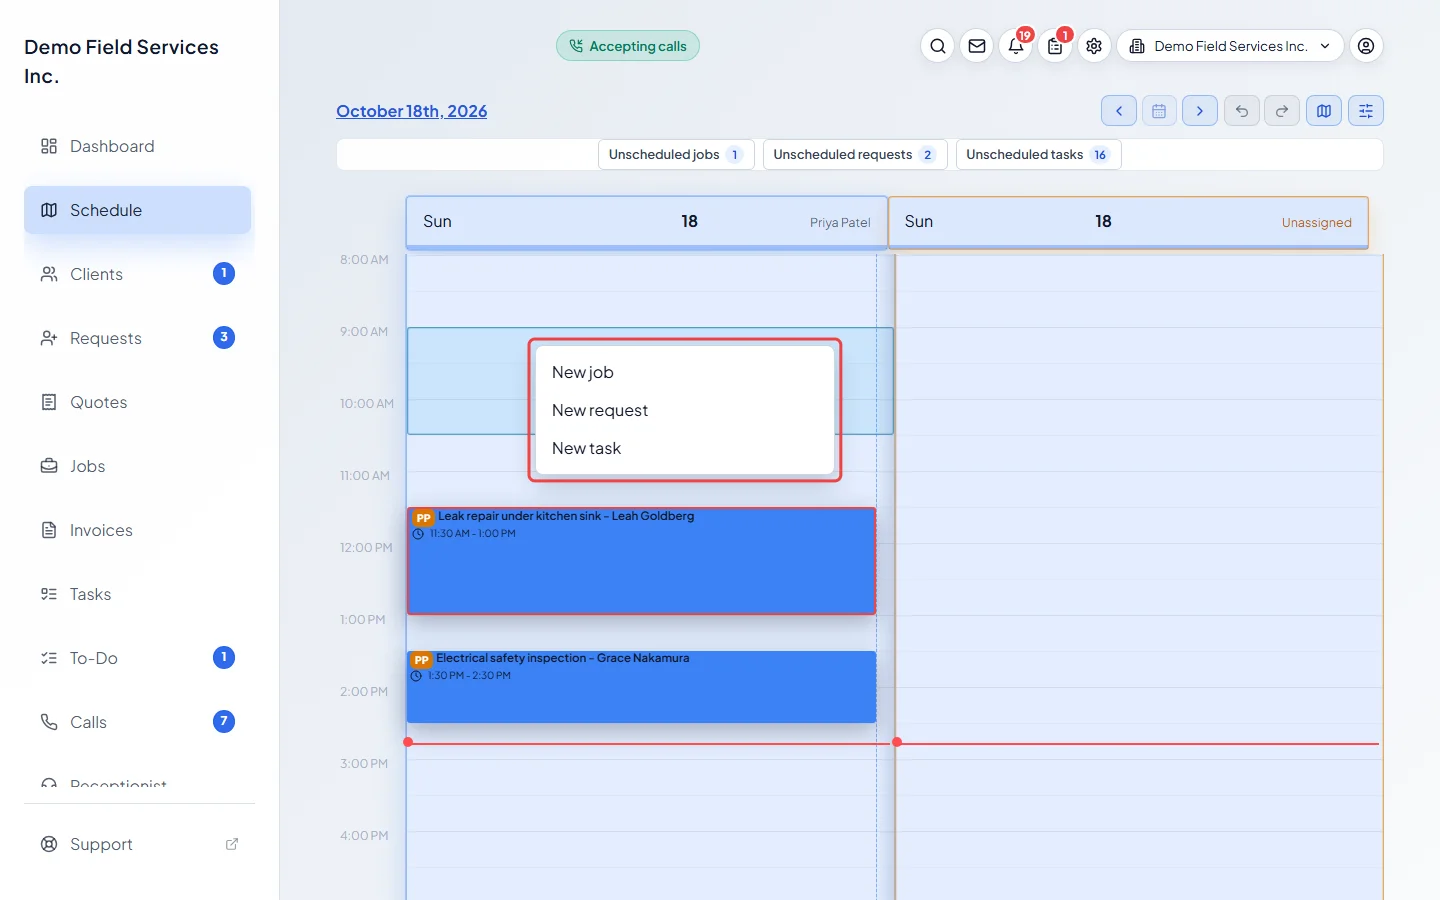Open Clients in sidebar
The width and height of the screenshot is (1440, 900).
click(x=138, y=274)
